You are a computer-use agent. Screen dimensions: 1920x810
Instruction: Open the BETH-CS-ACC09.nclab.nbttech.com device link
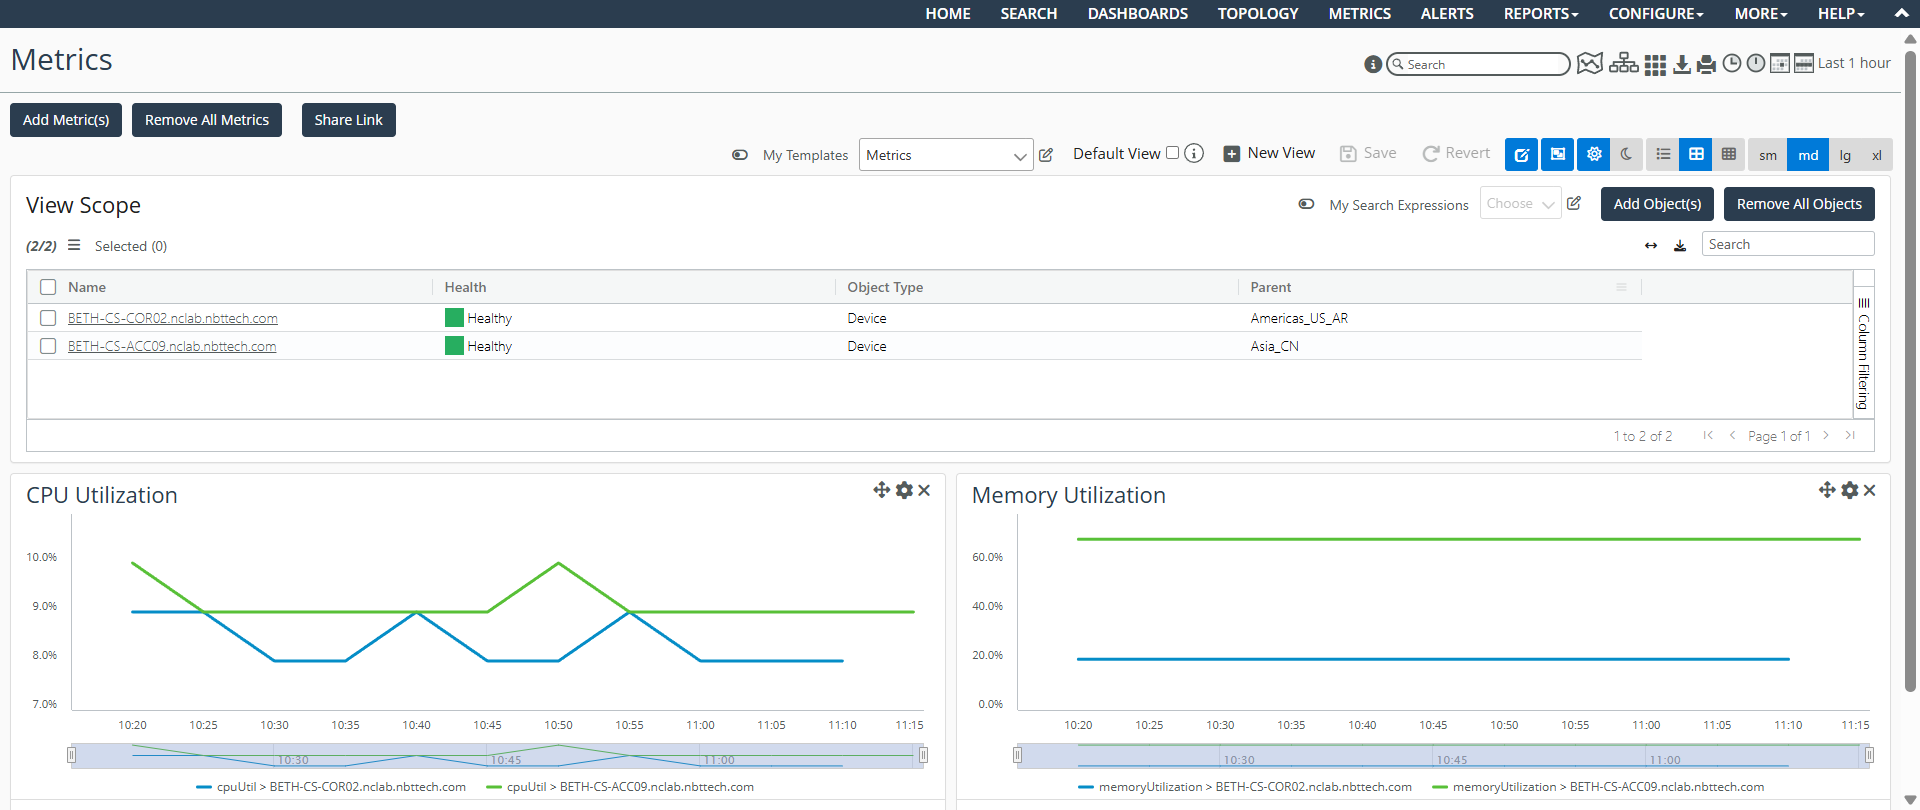coord(172,346)
